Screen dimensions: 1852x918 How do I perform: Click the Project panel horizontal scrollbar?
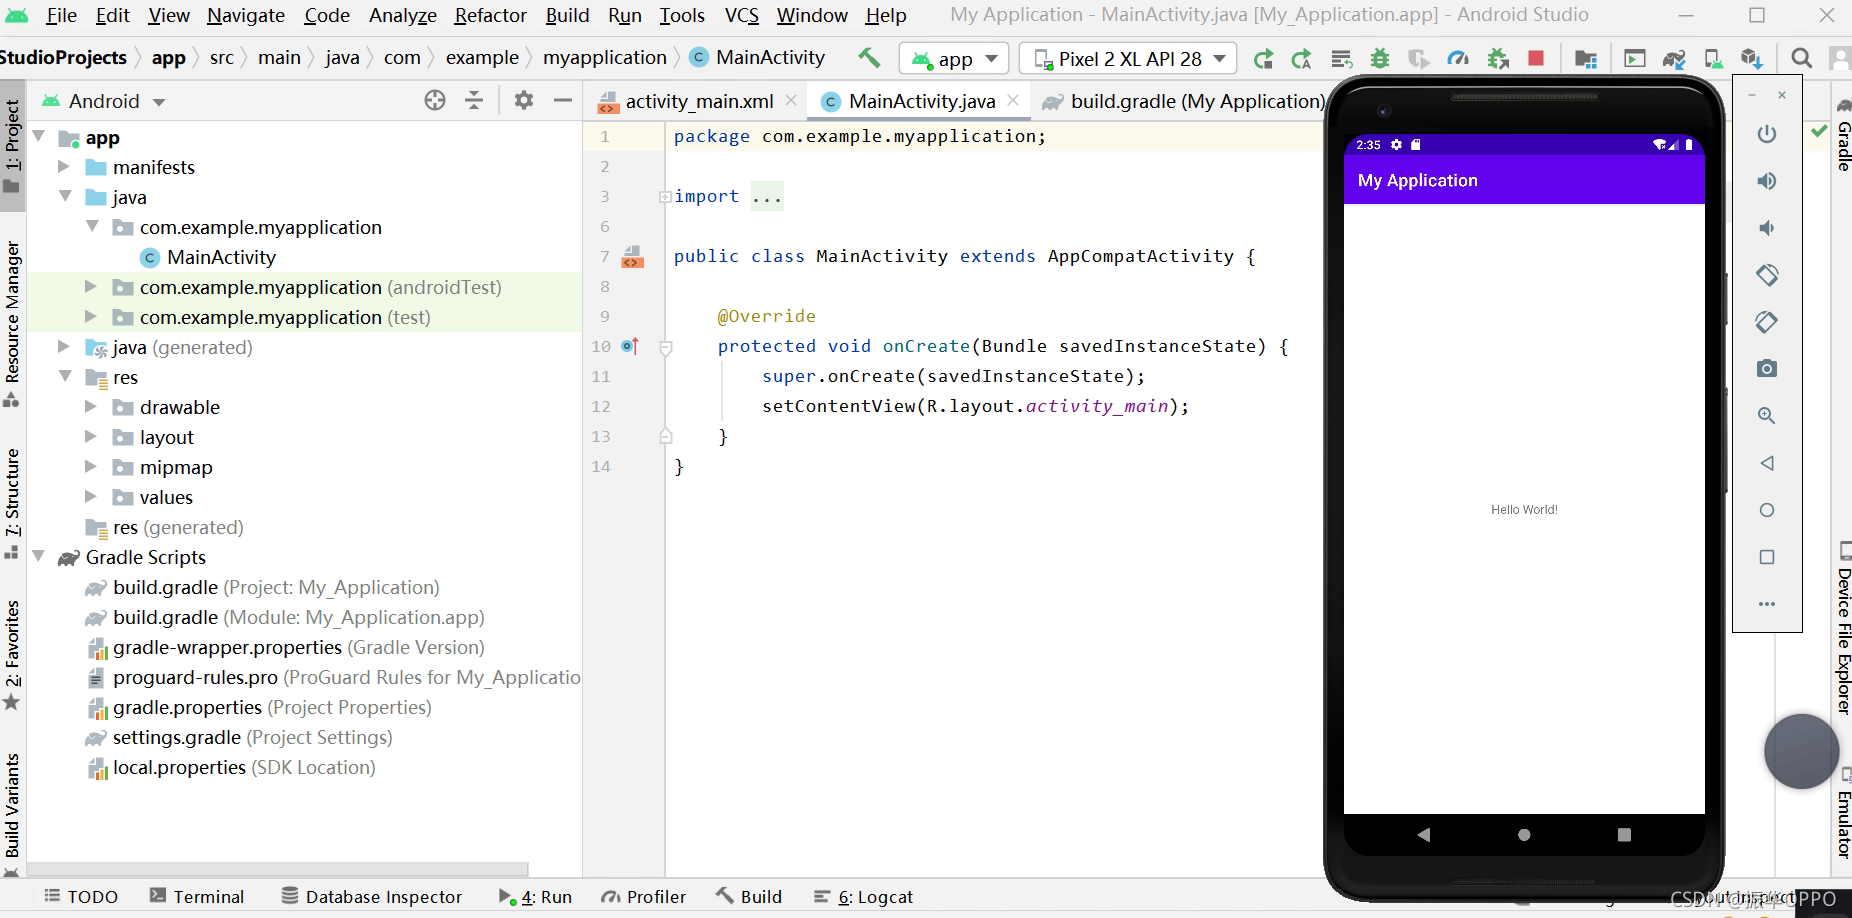coord(277,869)
